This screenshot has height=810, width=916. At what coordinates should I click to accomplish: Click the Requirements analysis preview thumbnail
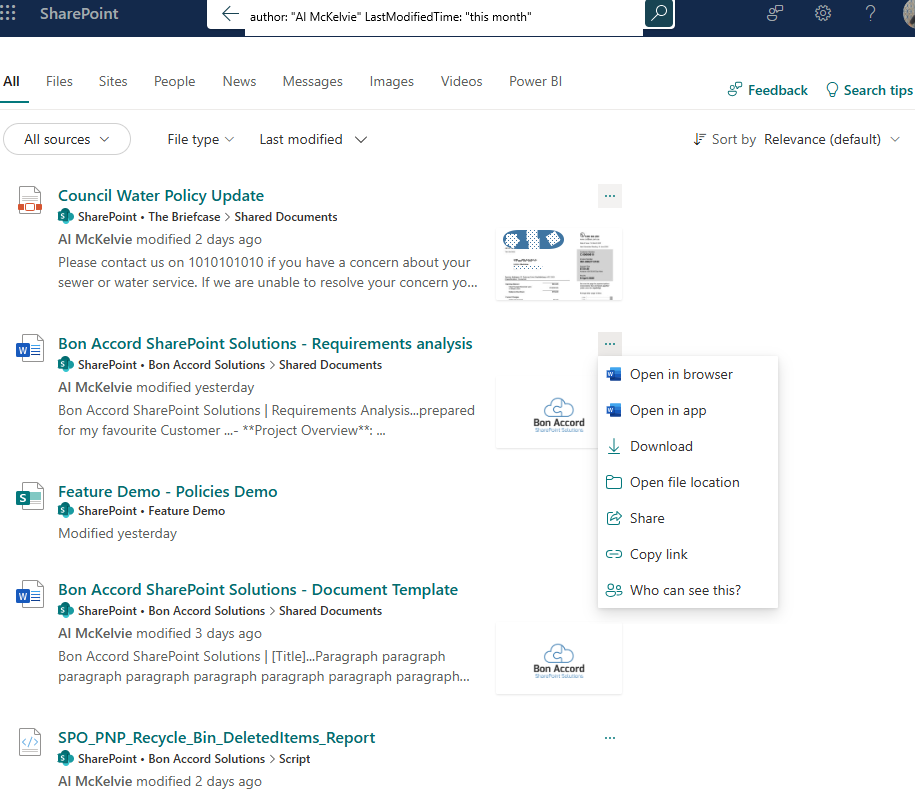coord(547,413)
